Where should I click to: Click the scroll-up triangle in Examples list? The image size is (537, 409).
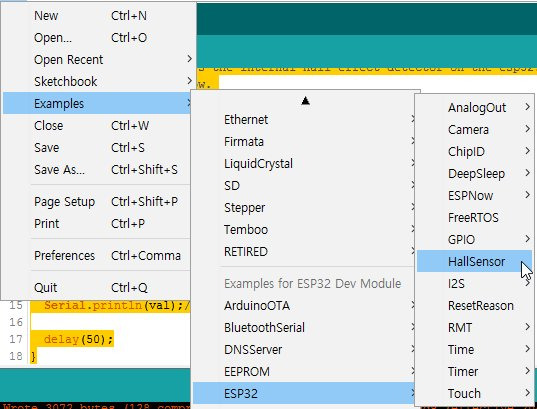tap(305, 101)
